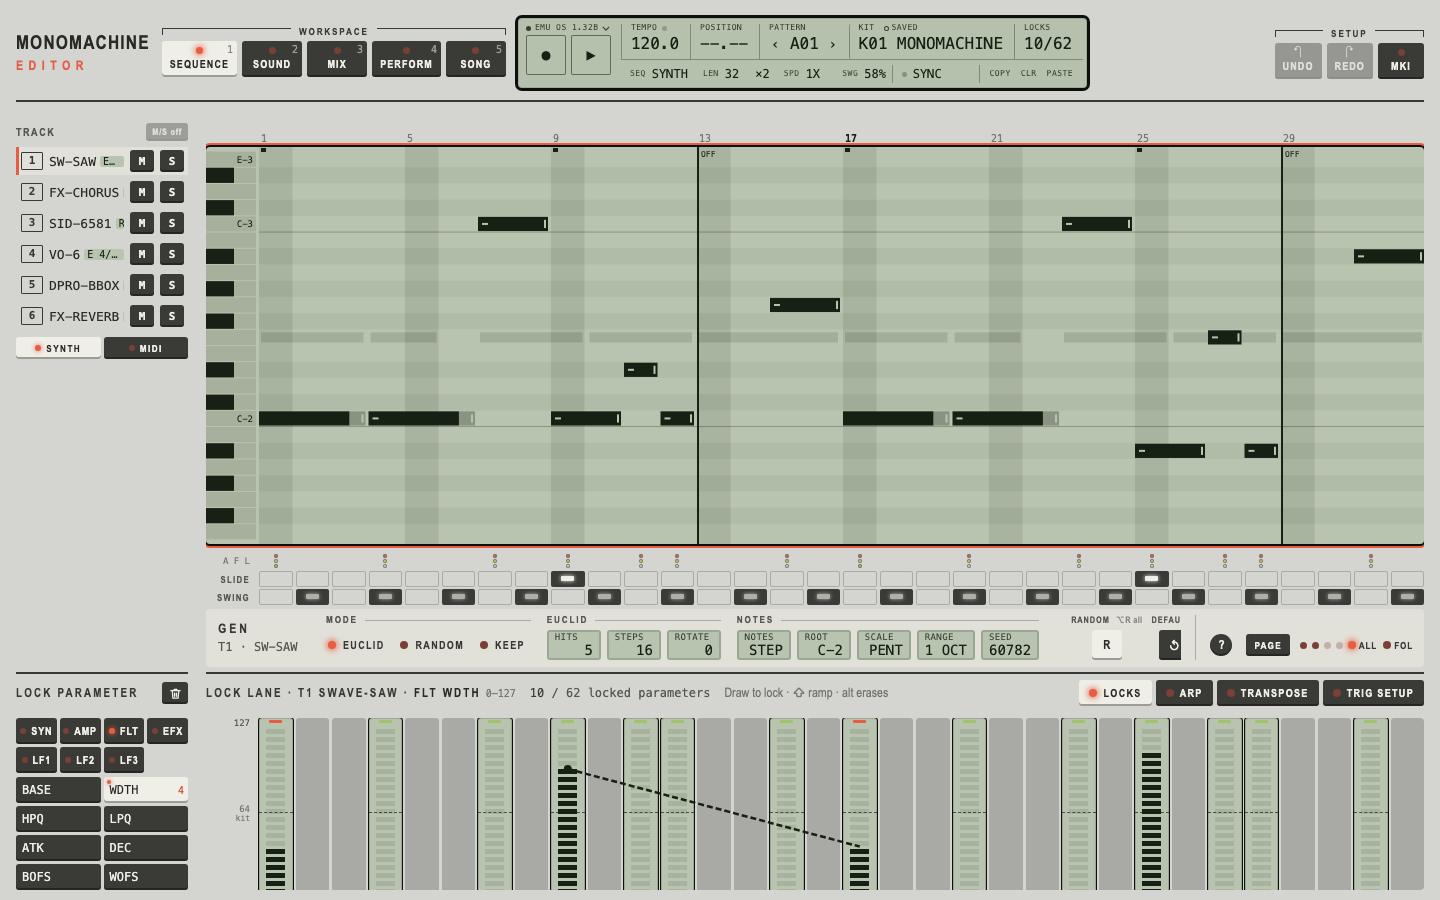Click the SWG 58% swing value
The image size is (1440, 900).
pos(864,74)
